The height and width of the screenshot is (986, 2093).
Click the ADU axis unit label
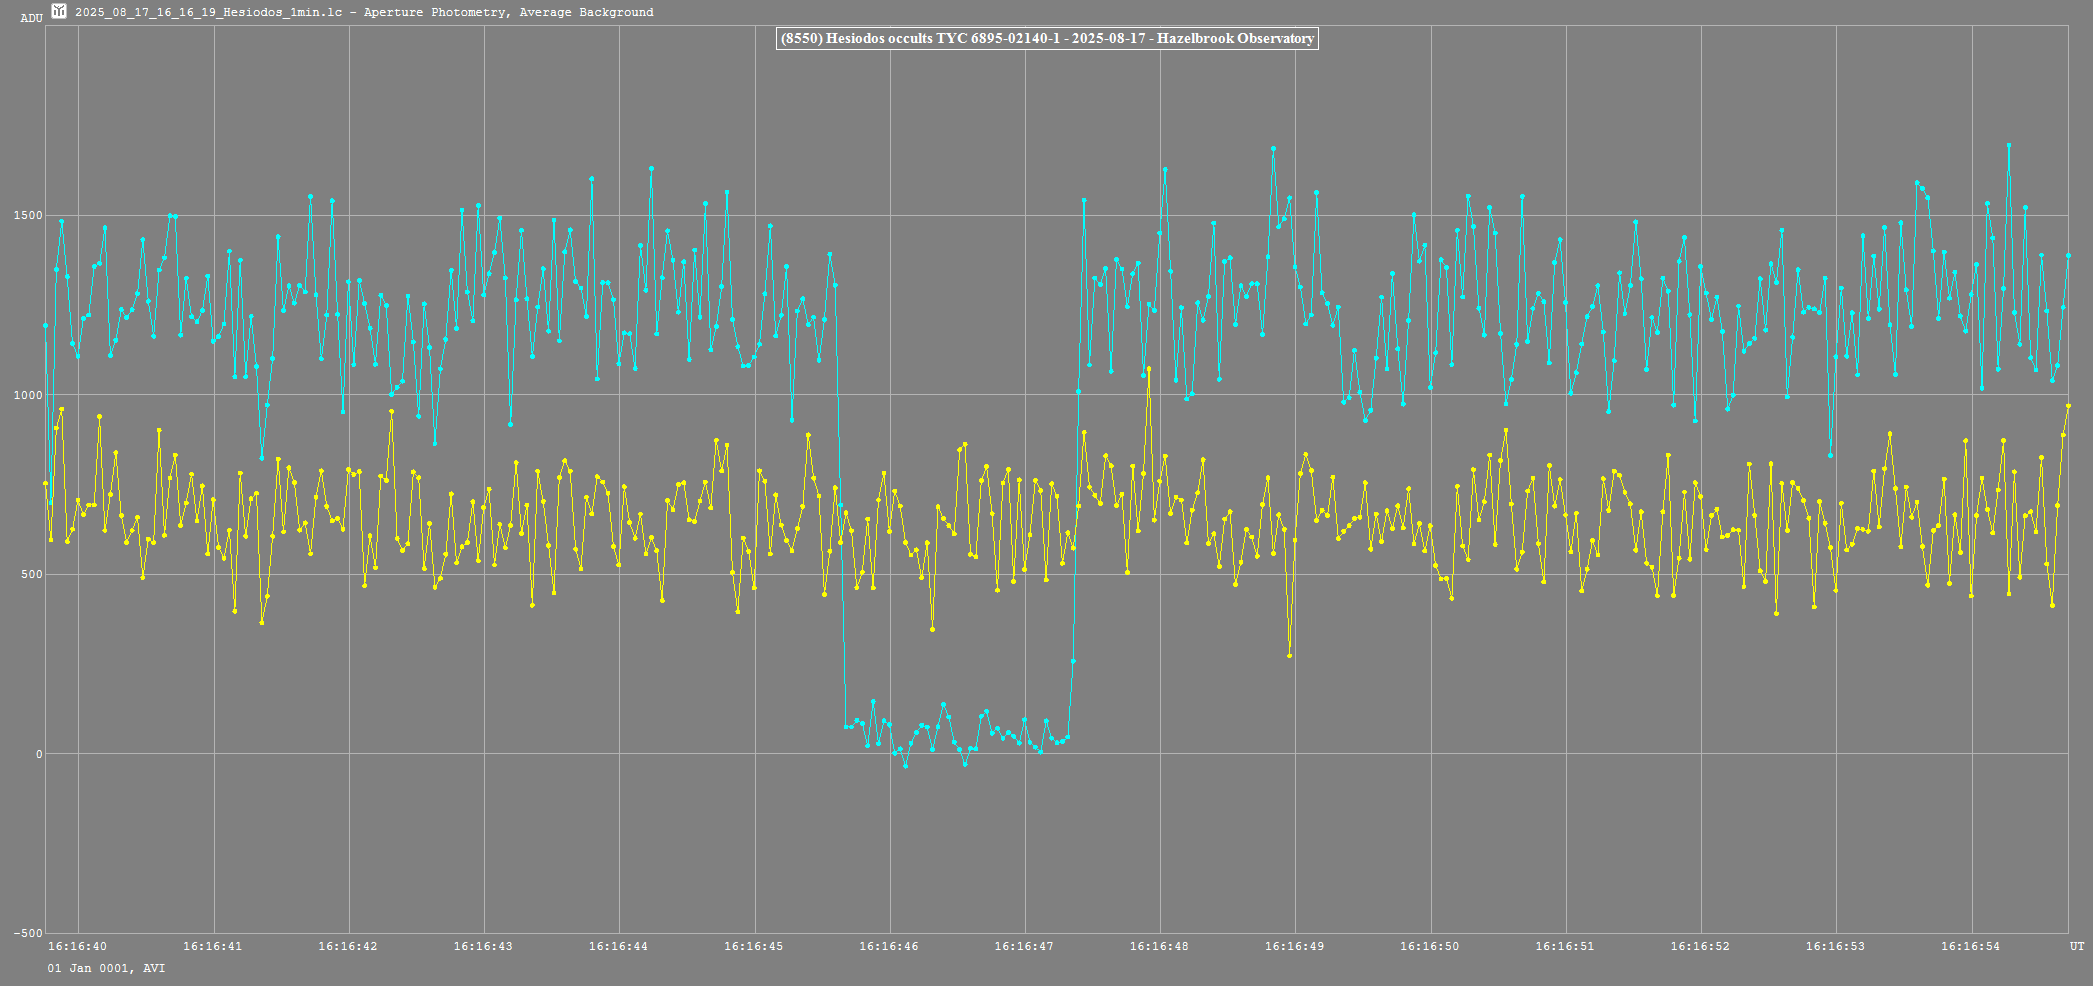[31, 18]
